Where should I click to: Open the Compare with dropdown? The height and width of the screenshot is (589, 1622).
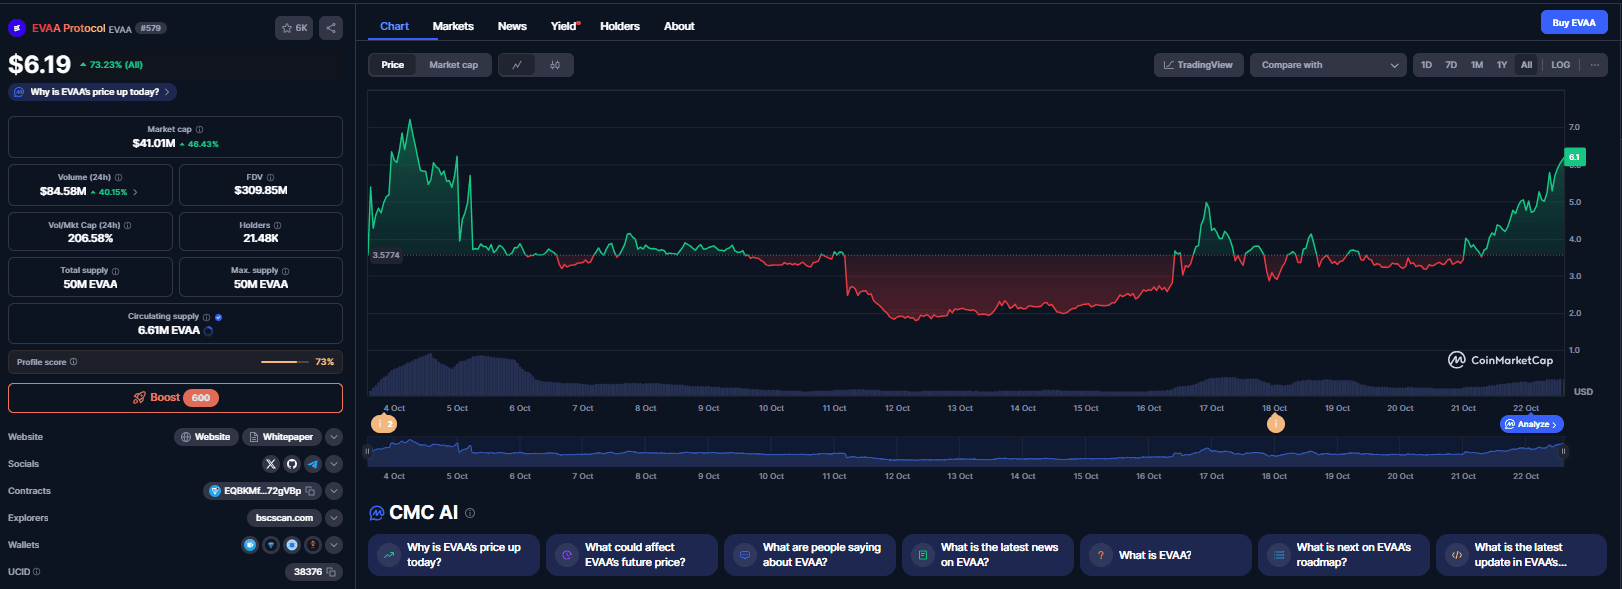(1329, 65)
